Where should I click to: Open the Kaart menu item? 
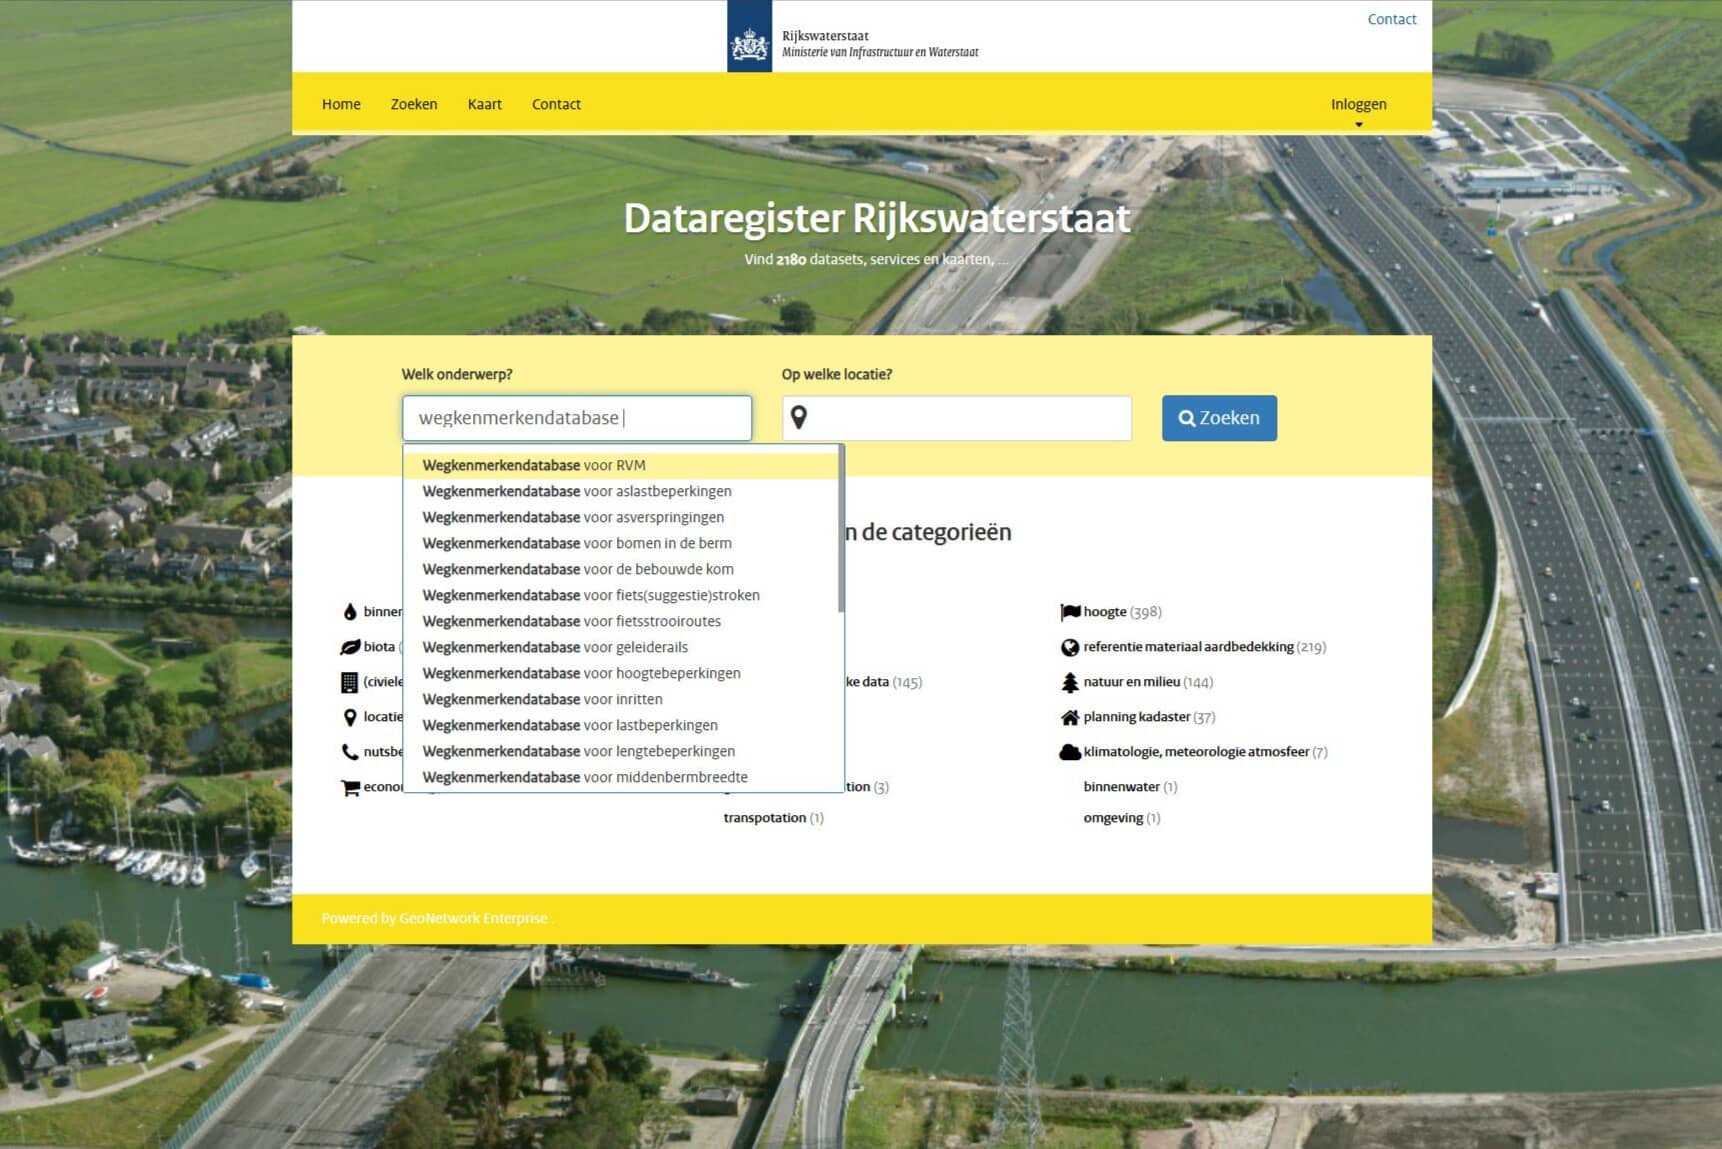pos(485,104)
